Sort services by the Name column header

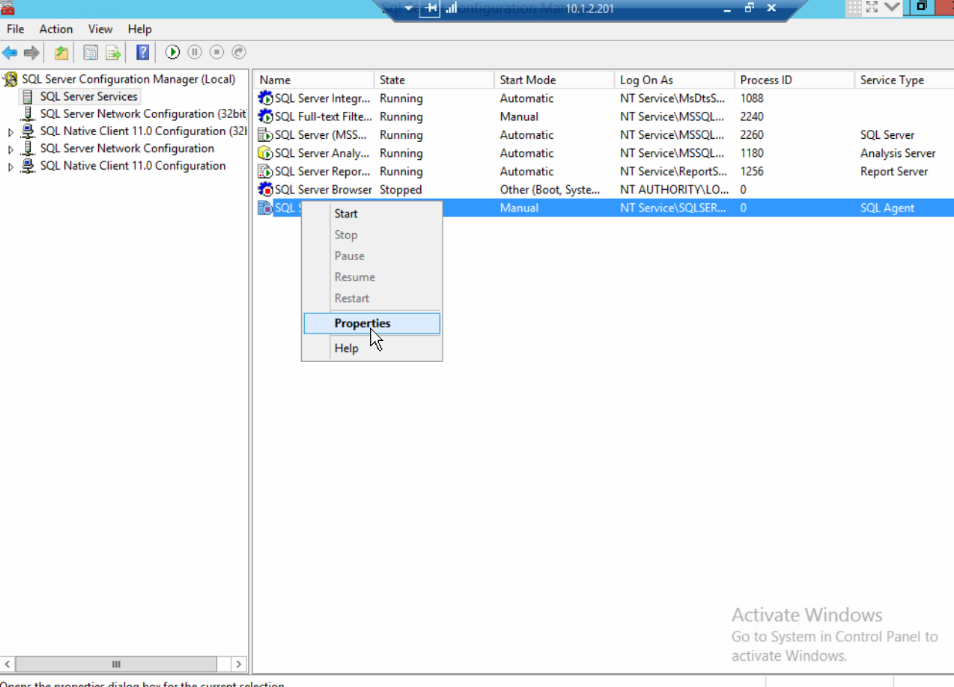[x=314, y=80]
